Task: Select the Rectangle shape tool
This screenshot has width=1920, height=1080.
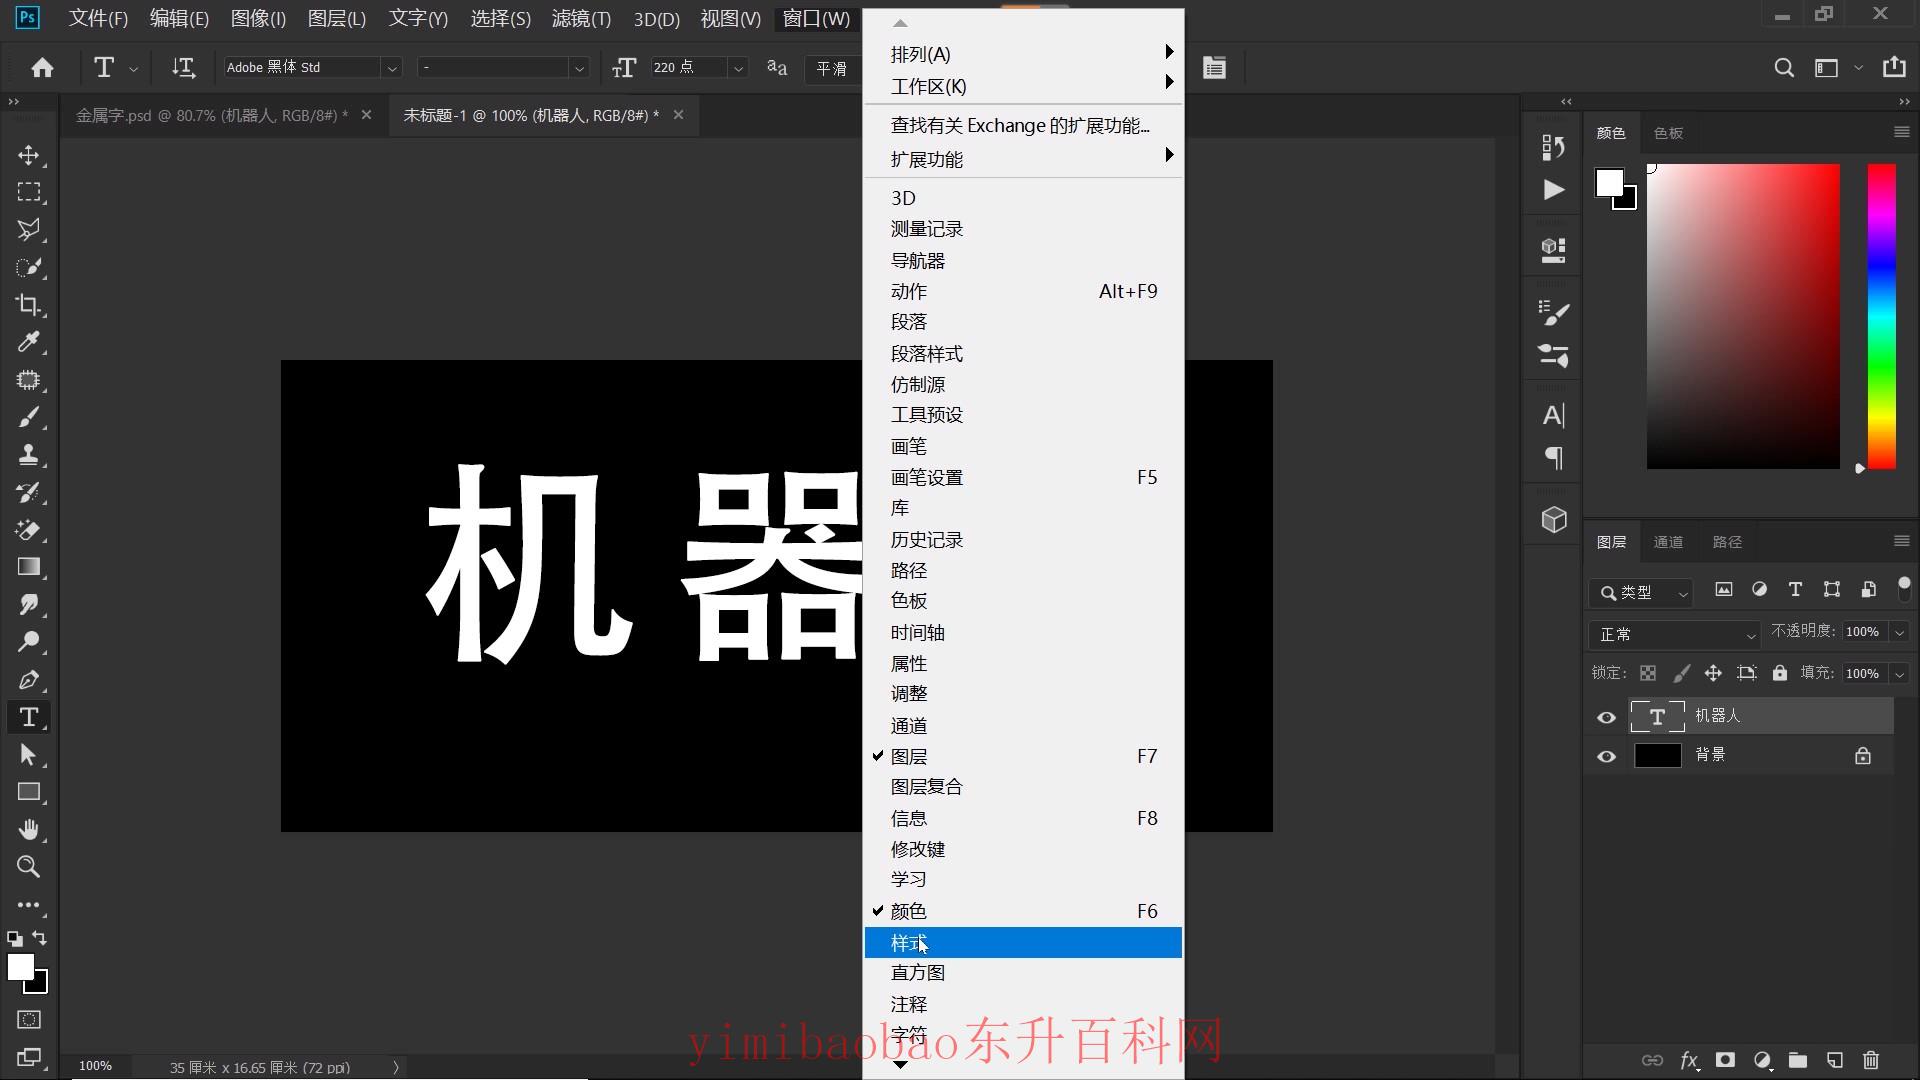Action: (29, 792)
